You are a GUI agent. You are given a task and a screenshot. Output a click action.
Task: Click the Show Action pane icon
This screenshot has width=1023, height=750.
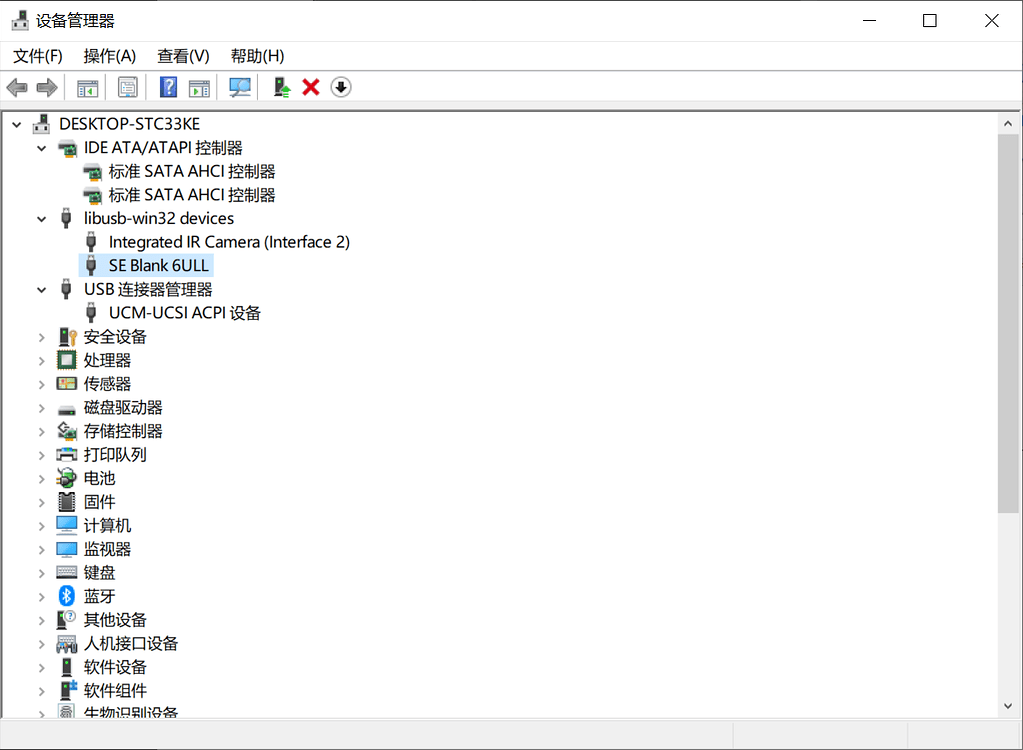[x=199, y=87]
